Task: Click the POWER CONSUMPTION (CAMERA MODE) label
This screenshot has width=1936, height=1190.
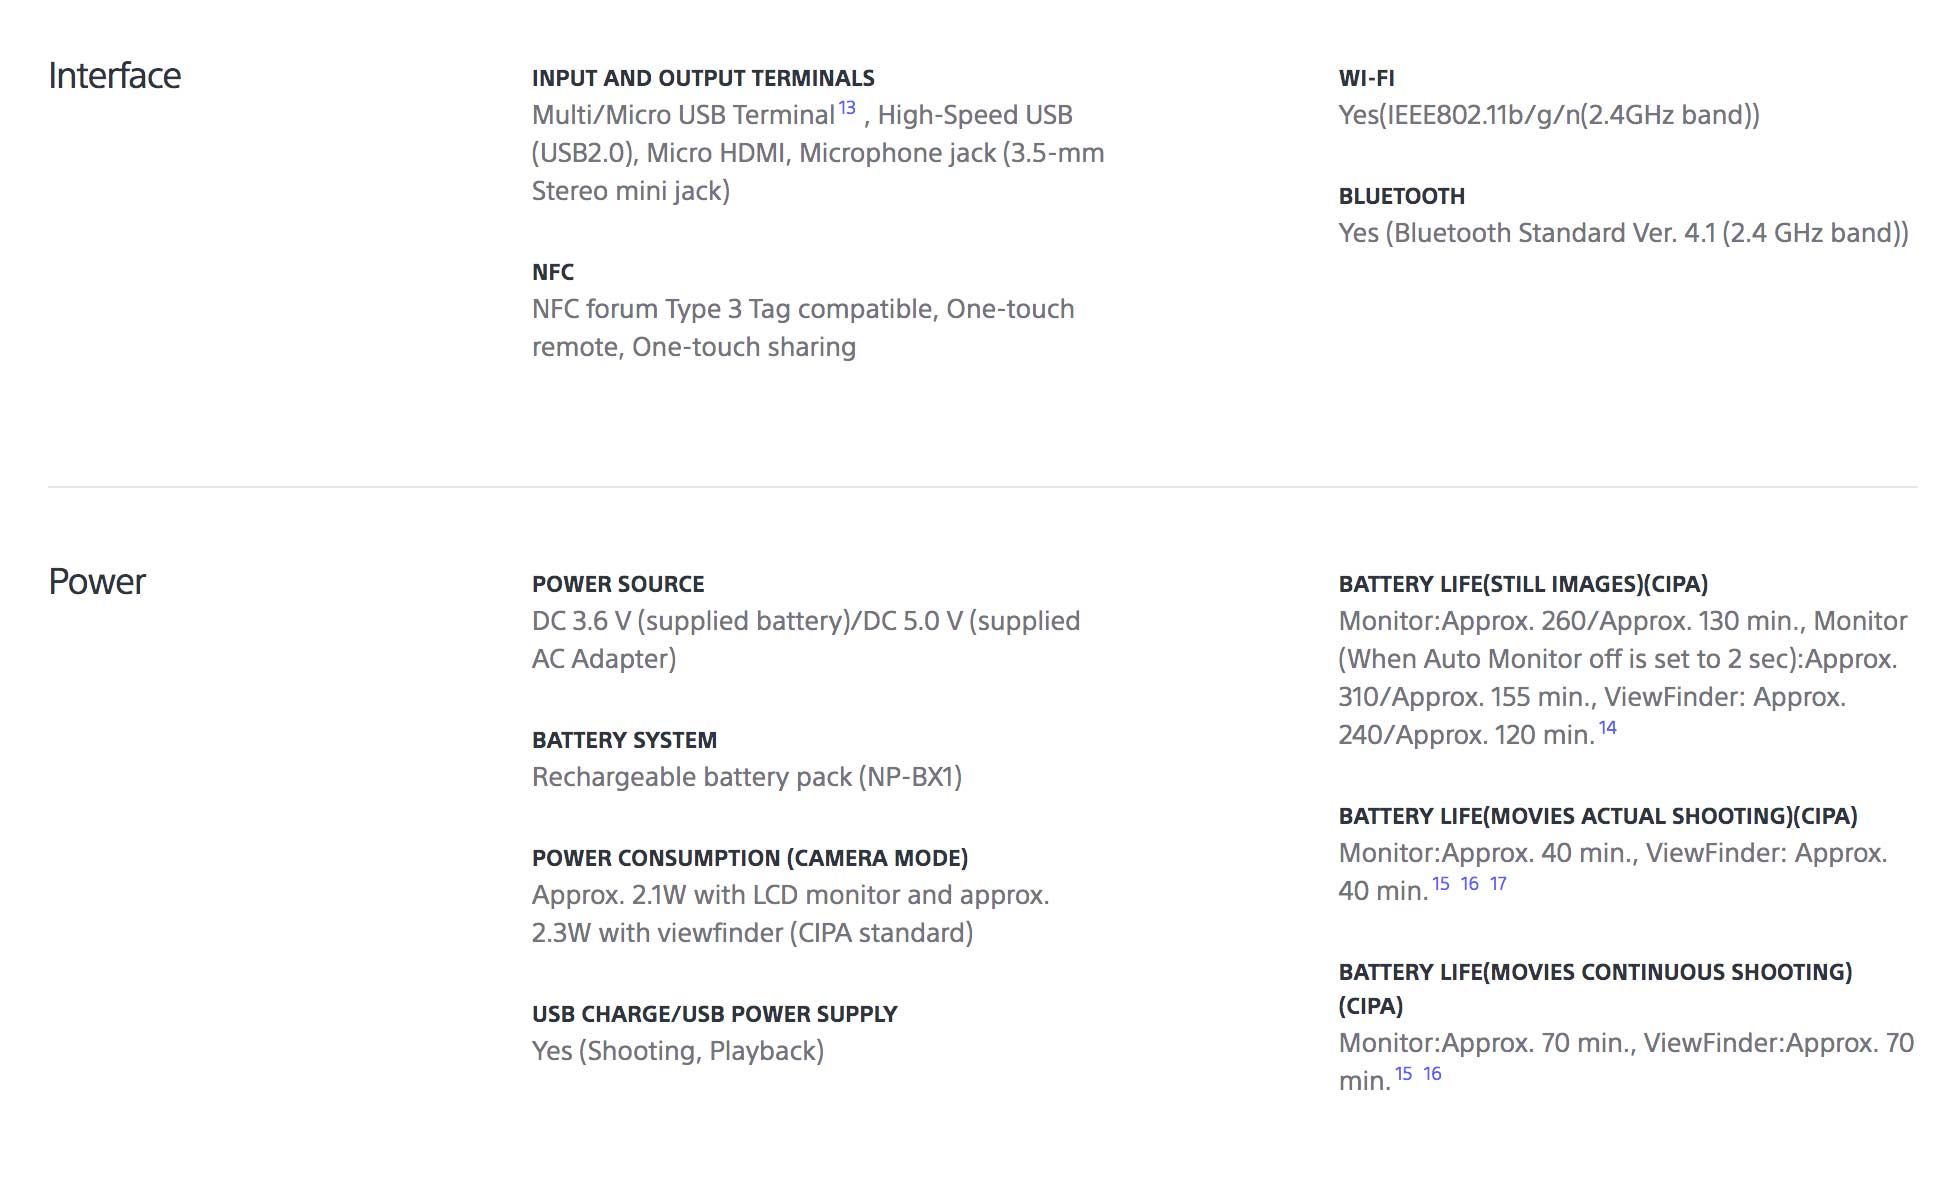Action: (750, 858)
